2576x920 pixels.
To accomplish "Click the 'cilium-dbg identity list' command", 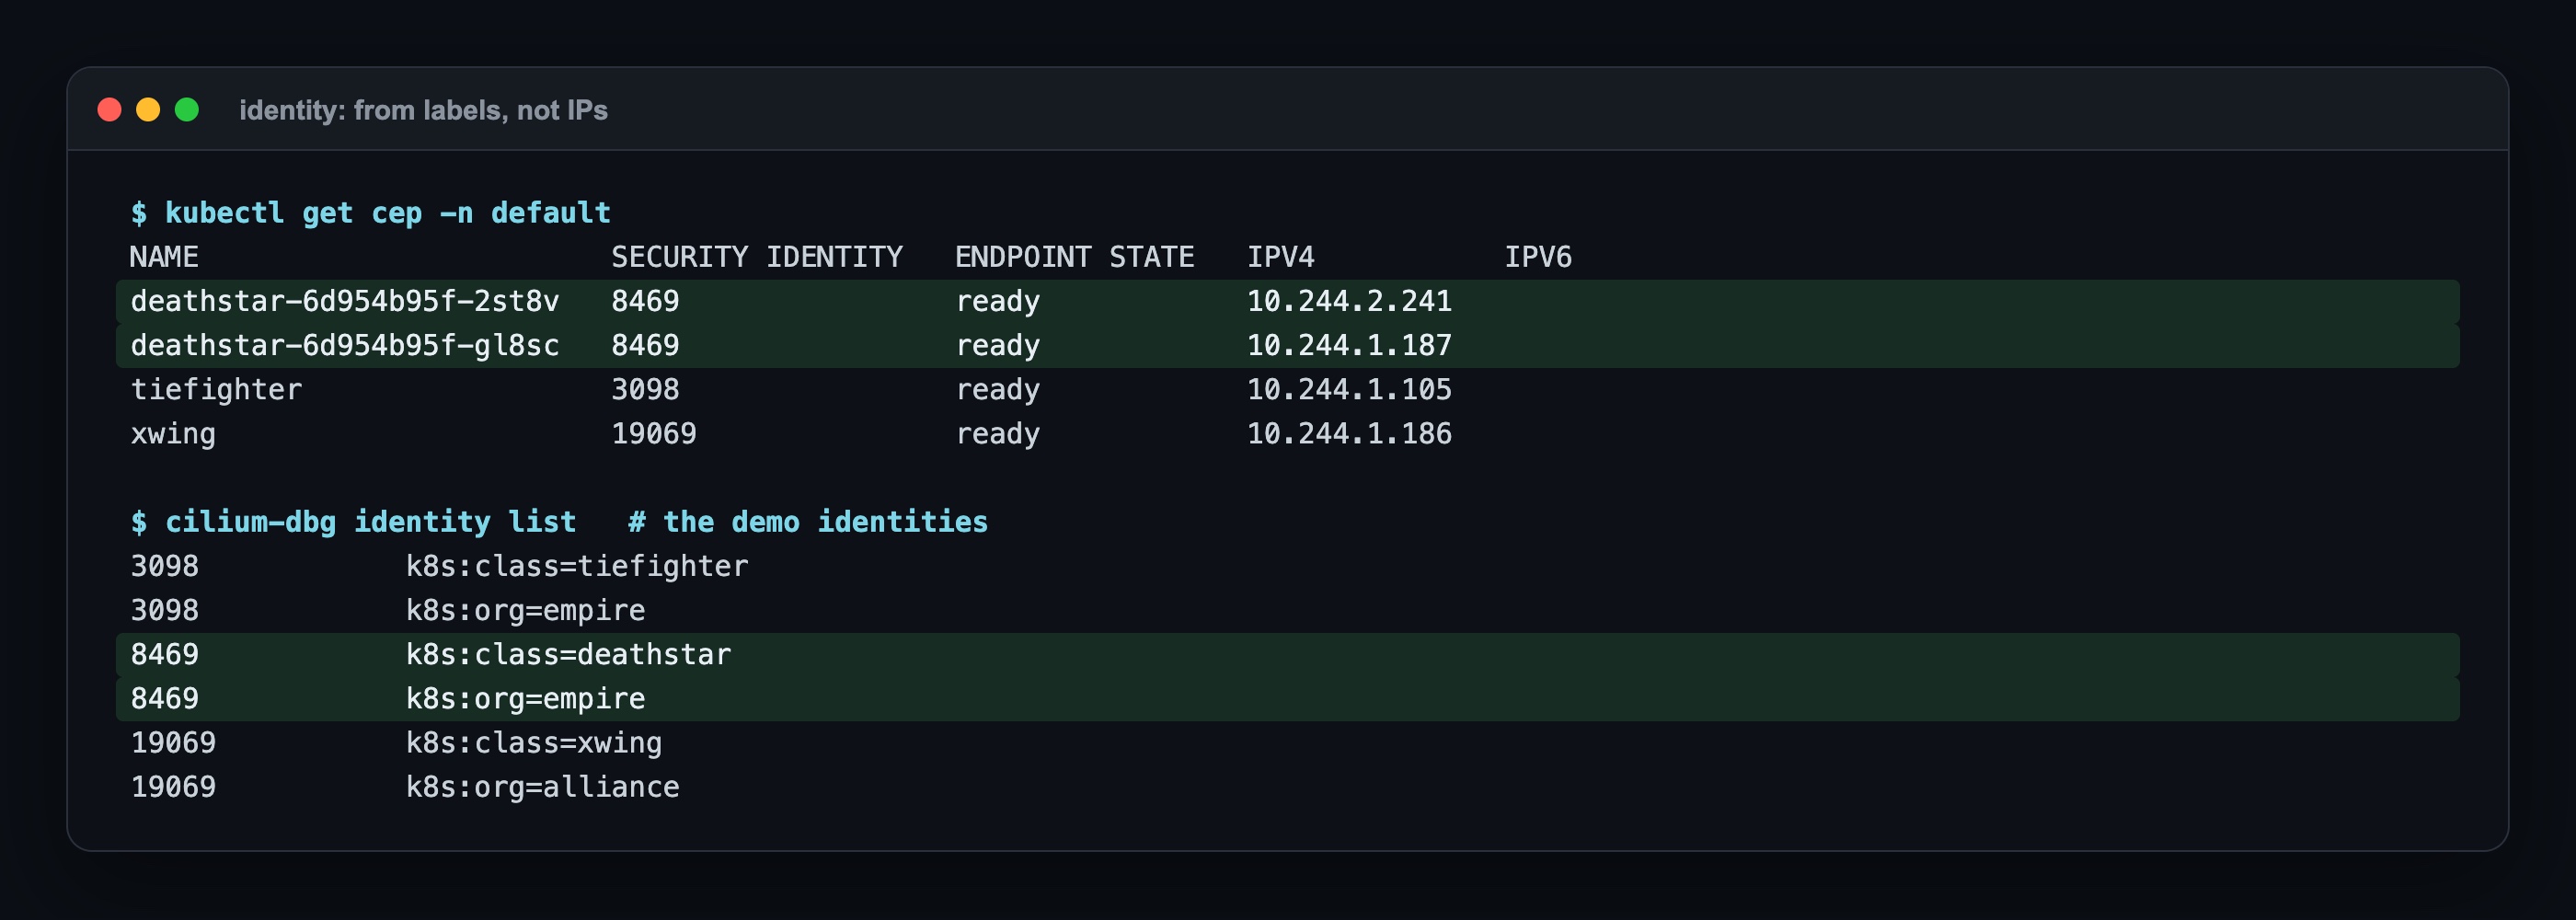I will [370, 522].
